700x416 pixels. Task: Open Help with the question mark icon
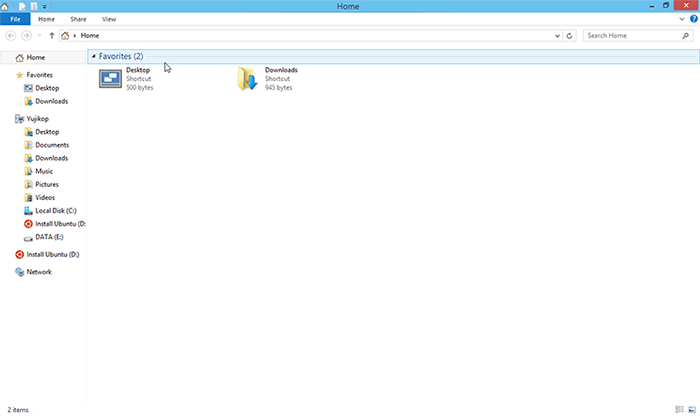coord(694,19)
